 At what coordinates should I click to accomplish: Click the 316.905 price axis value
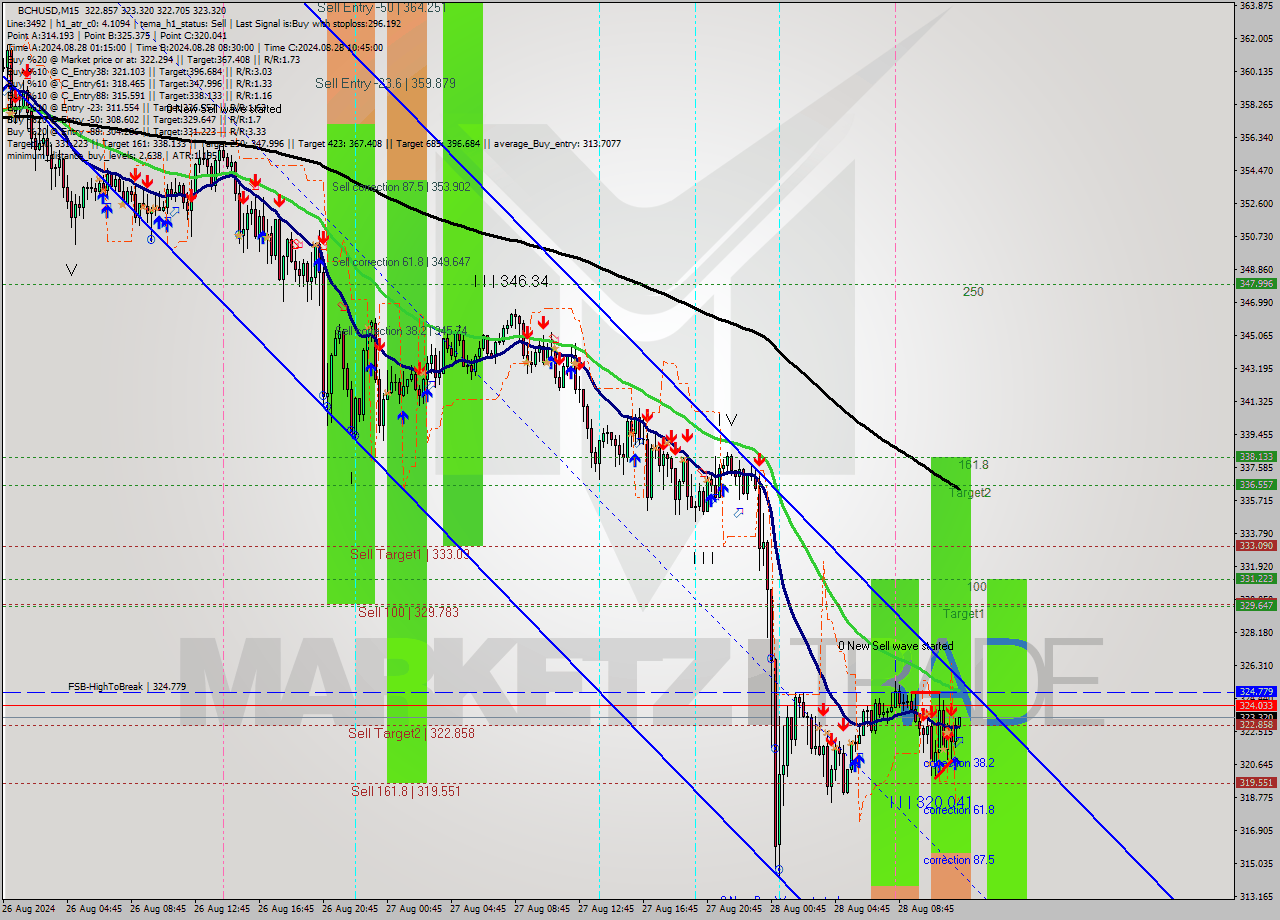[1256, 831]
